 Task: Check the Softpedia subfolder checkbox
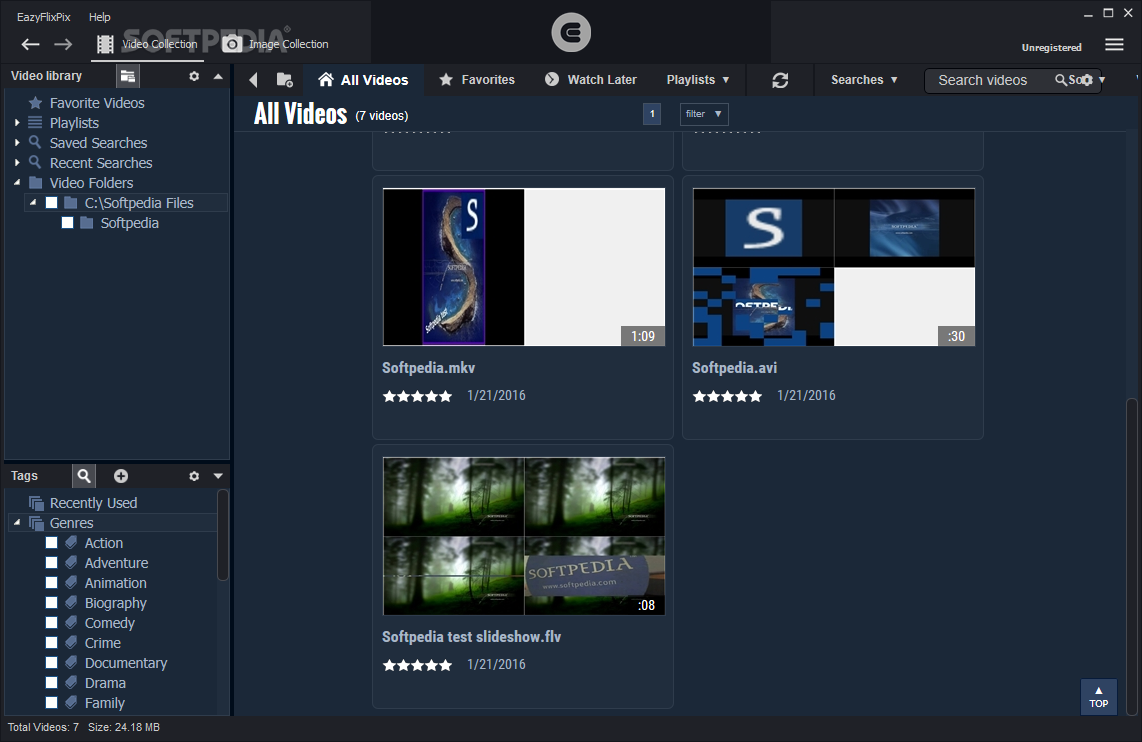pyautogui.click(x=68, y=223)
